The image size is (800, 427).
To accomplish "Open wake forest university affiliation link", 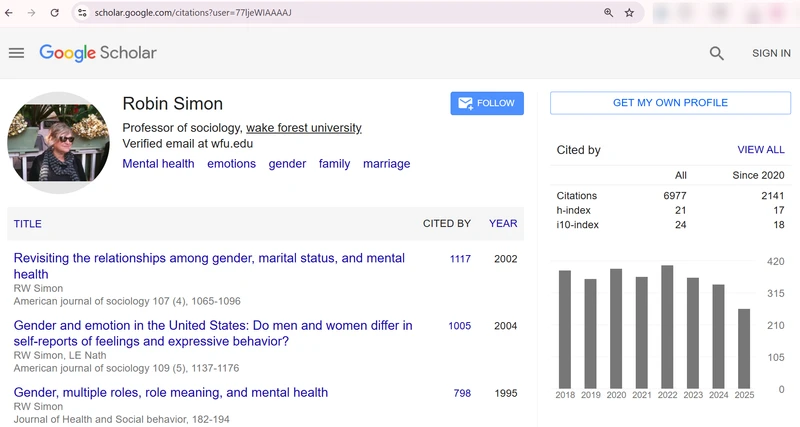I will tap(304, 128).
